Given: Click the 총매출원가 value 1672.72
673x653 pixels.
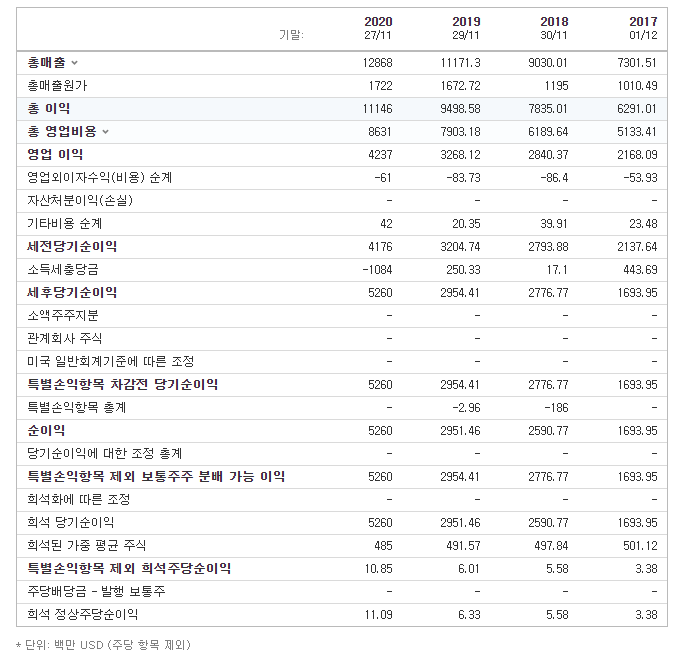Looking at the screenshot, I should [x=460, y=86].
